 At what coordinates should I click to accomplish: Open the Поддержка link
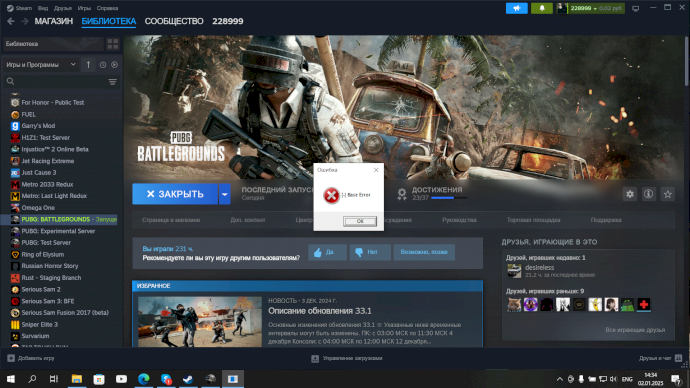[606, 220]
